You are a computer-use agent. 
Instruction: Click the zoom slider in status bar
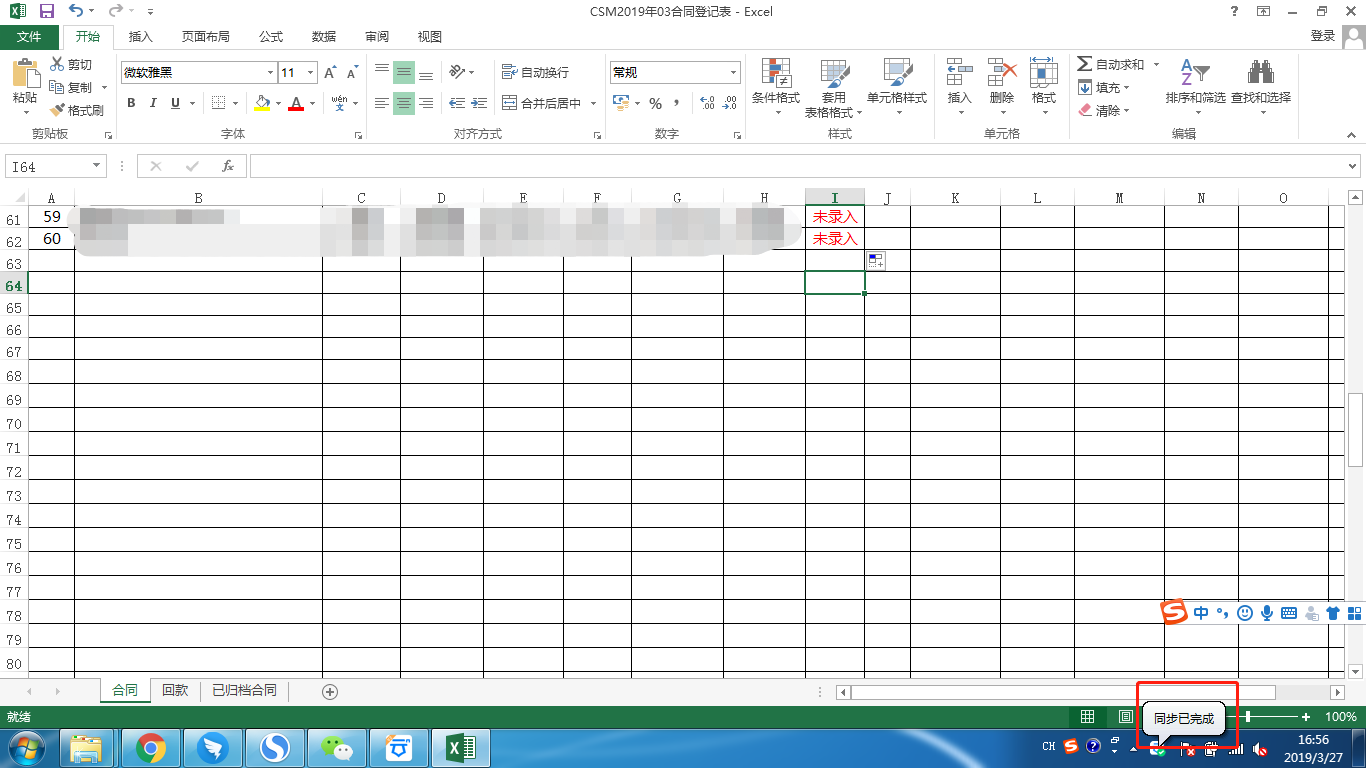pos(1247,717)
